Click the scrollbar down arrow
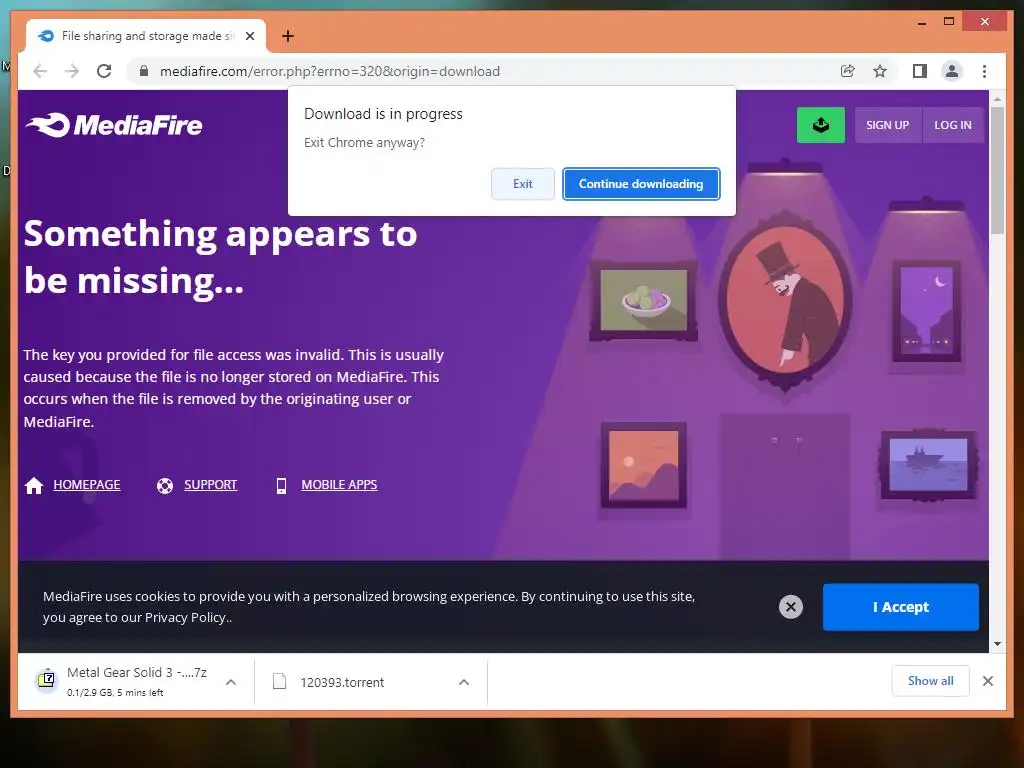Screen dimensions: 1024x768 pyautogui.click(x=997, y=644)
